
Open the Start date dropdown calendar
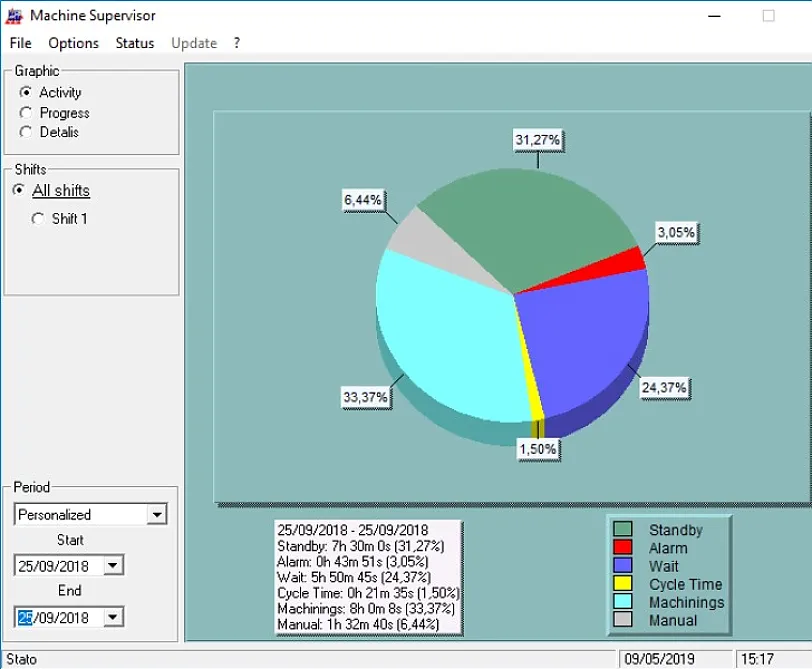pyautogui.click(x=112, y=566)
